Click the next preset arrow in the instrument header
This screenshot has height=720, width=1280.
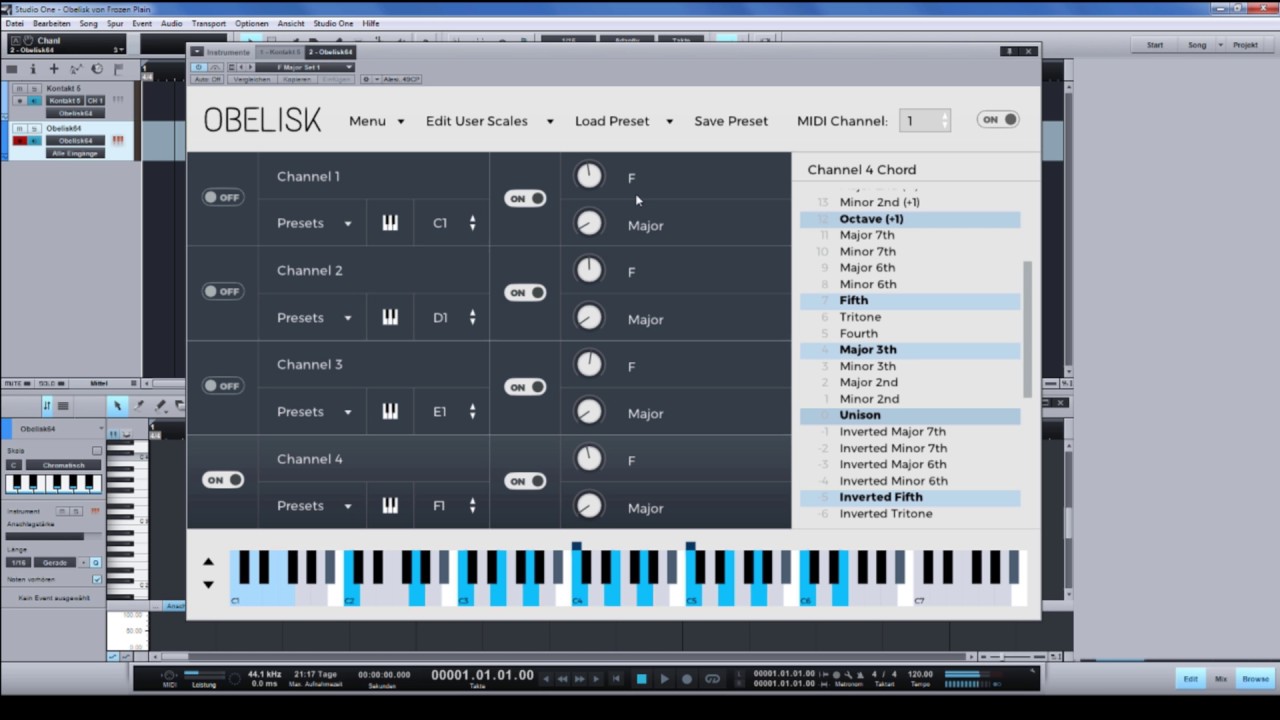(250, 67)
